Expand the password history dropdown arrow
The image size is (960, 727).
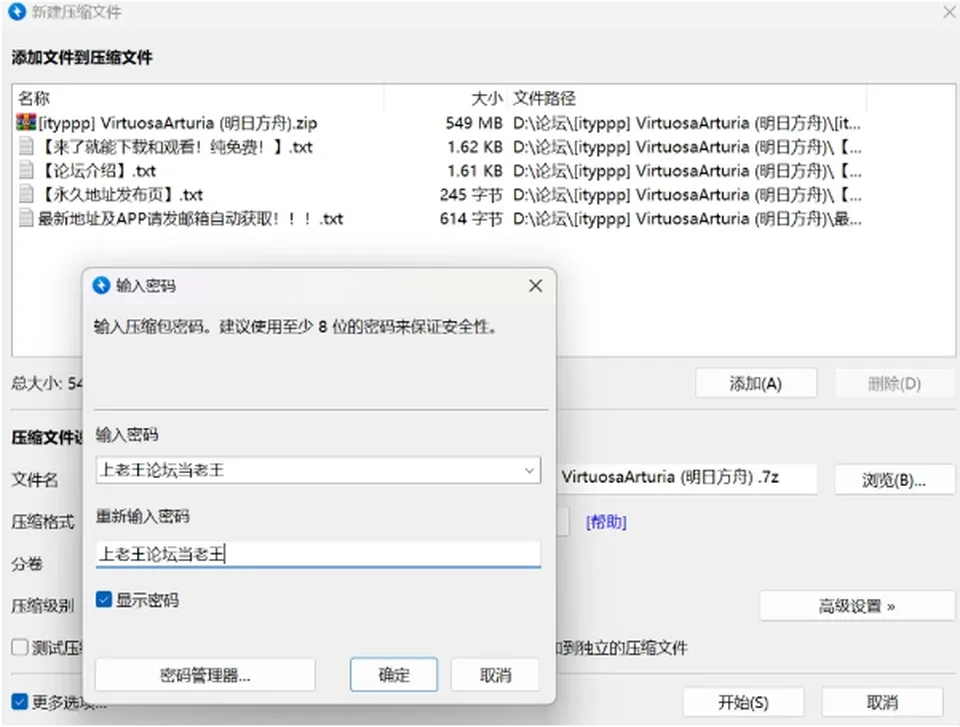529,470
